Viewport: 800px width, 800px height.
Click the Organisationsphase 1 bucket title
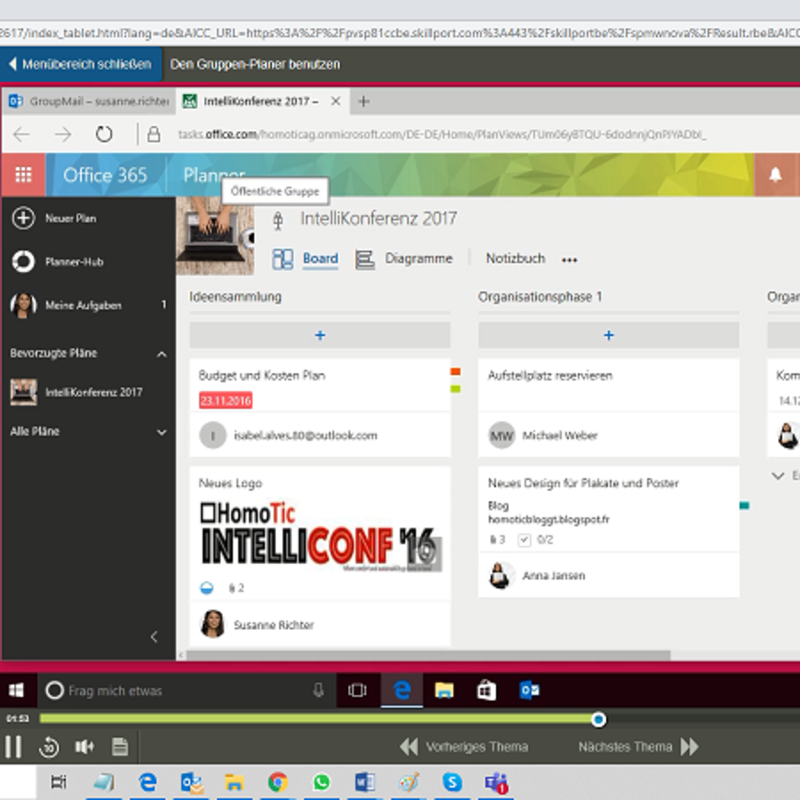(x=540, y=296)
